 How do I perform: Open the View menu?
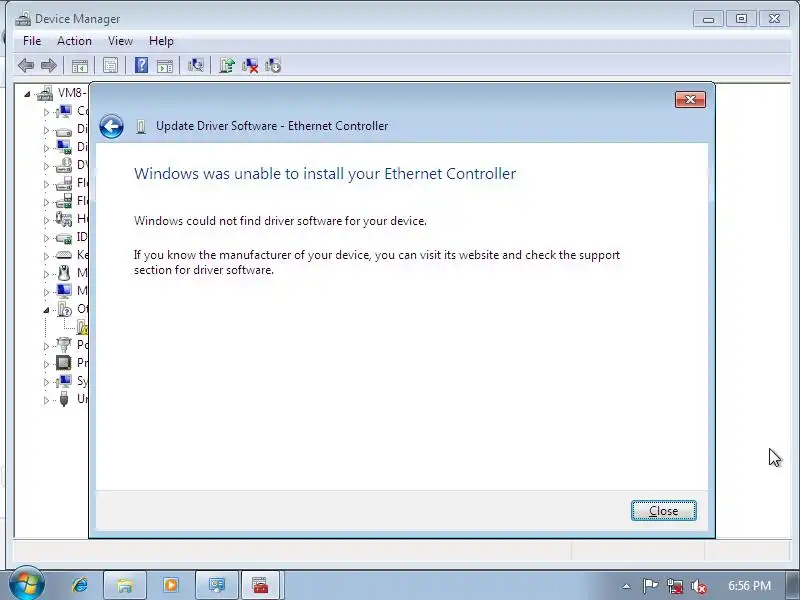point(120,41)
